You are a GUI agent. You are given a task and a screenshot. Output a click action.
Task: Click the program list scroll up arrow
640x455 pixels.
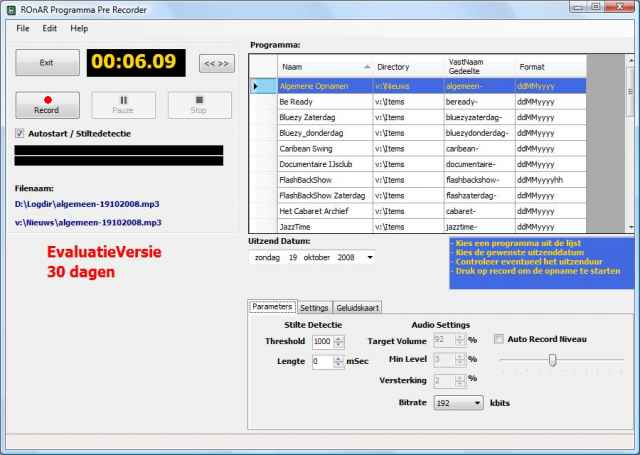coord(631,60)
